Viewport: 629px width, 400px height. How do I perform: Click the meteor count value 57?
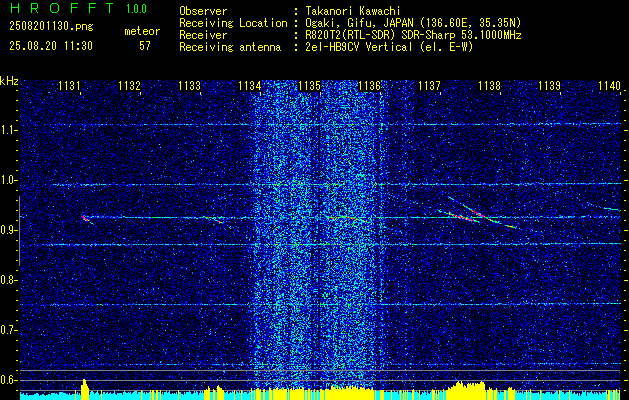145,46
